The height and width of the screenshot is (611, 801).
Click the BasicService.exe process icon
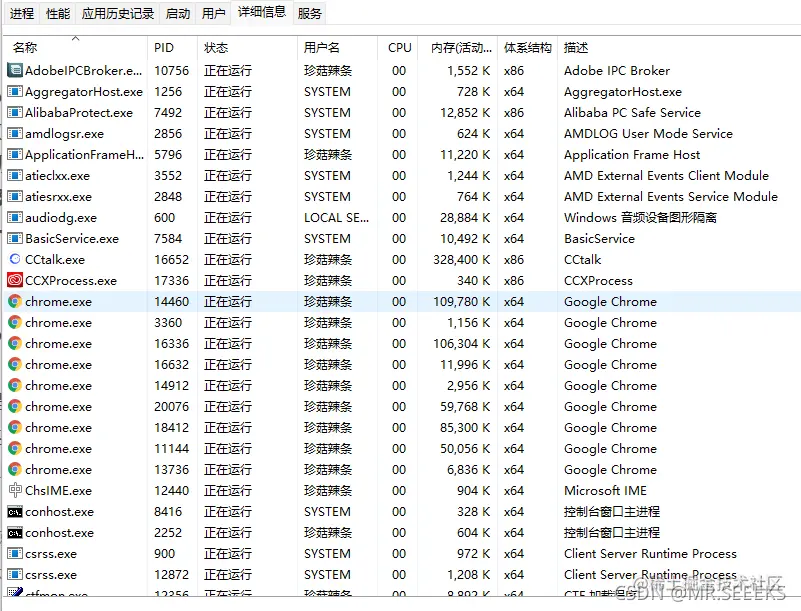click(15, 238)
